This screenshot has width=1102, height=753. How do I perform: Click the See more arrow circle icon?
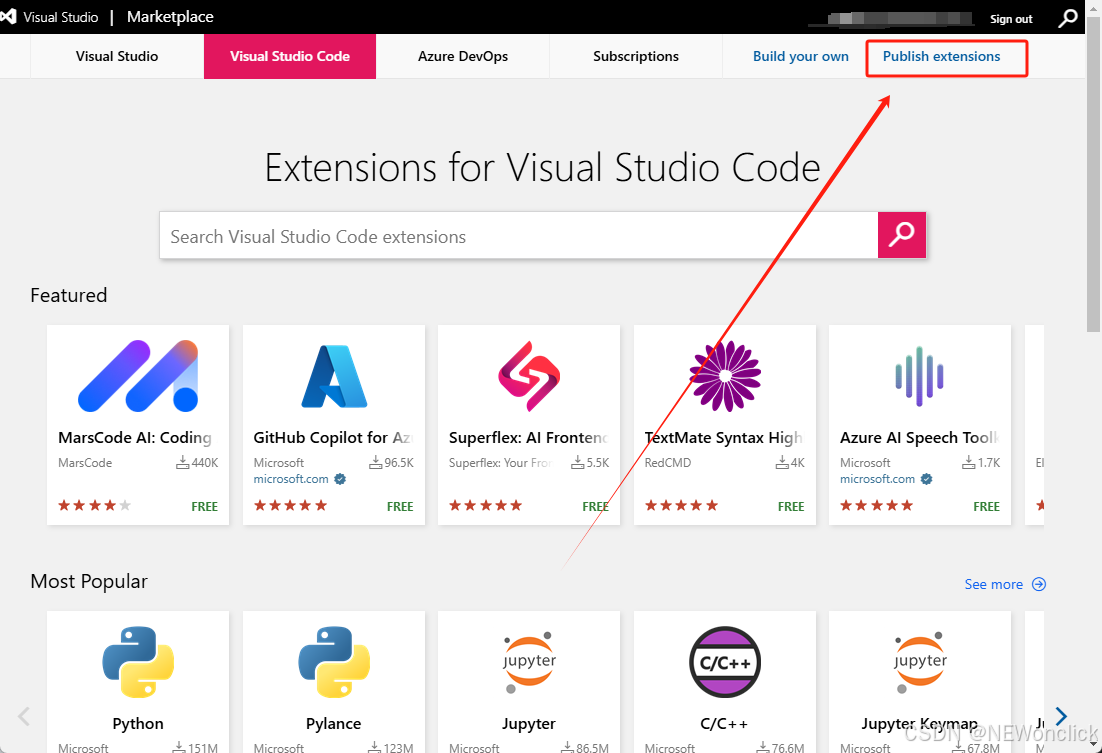coord(1039,584)
